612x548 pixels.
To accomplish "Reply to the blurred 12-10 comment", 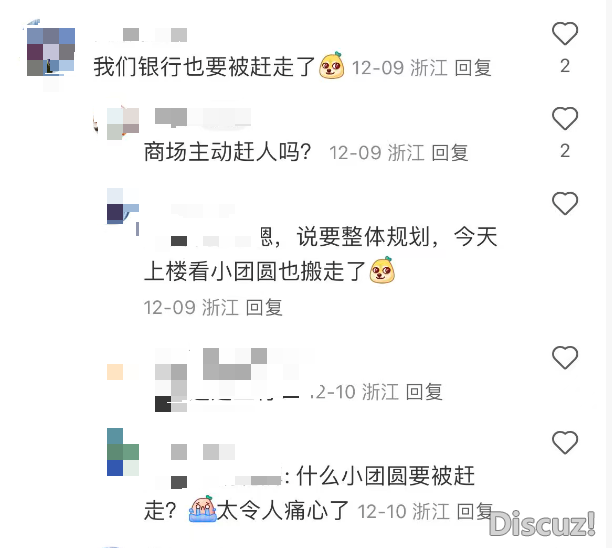I will point(424,391).
